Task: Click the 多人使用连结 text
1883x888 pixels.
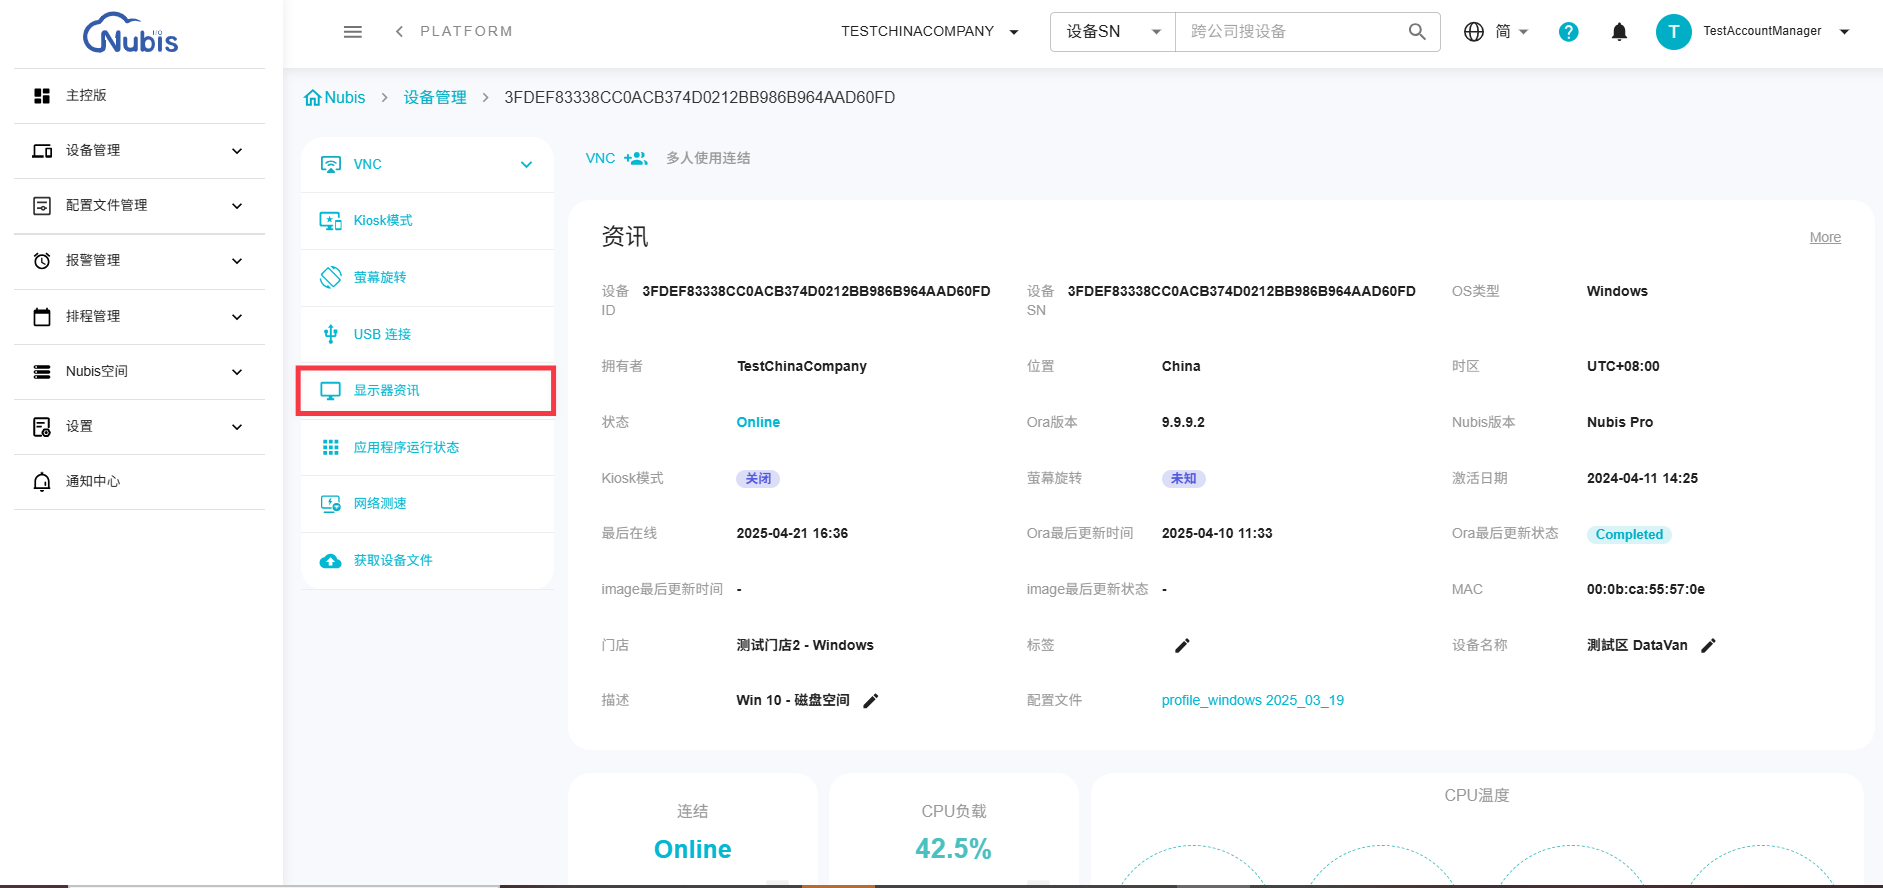Action: (708, 158)
